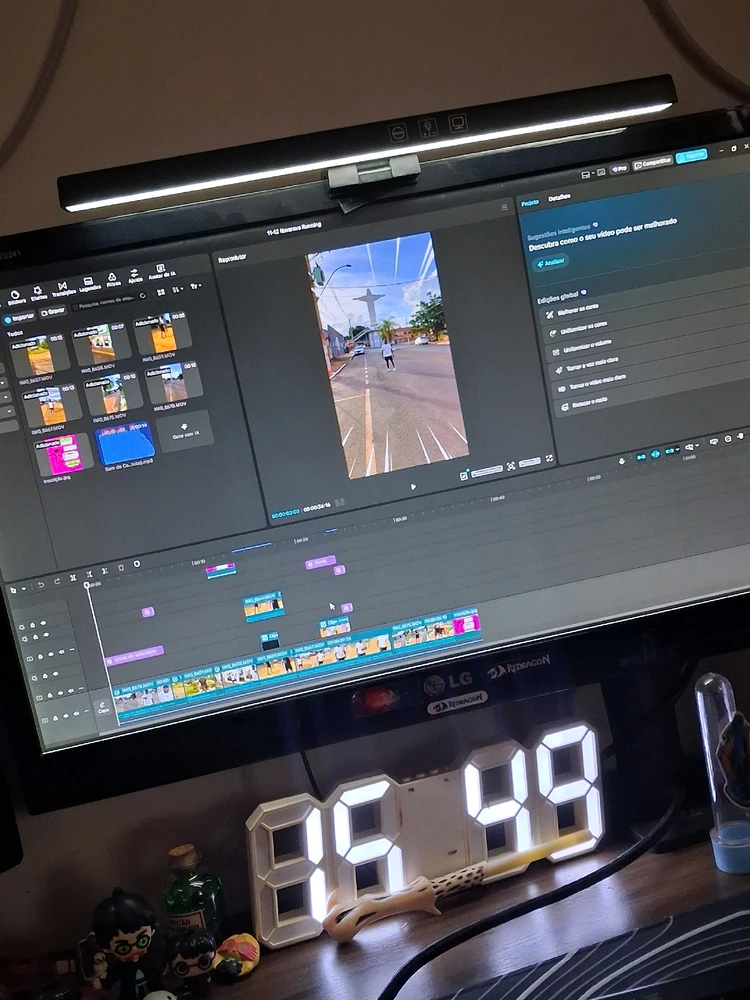Click the microphone record voiceover icon
Viewport: 750px width, 1000px height.
click(622, 461)
